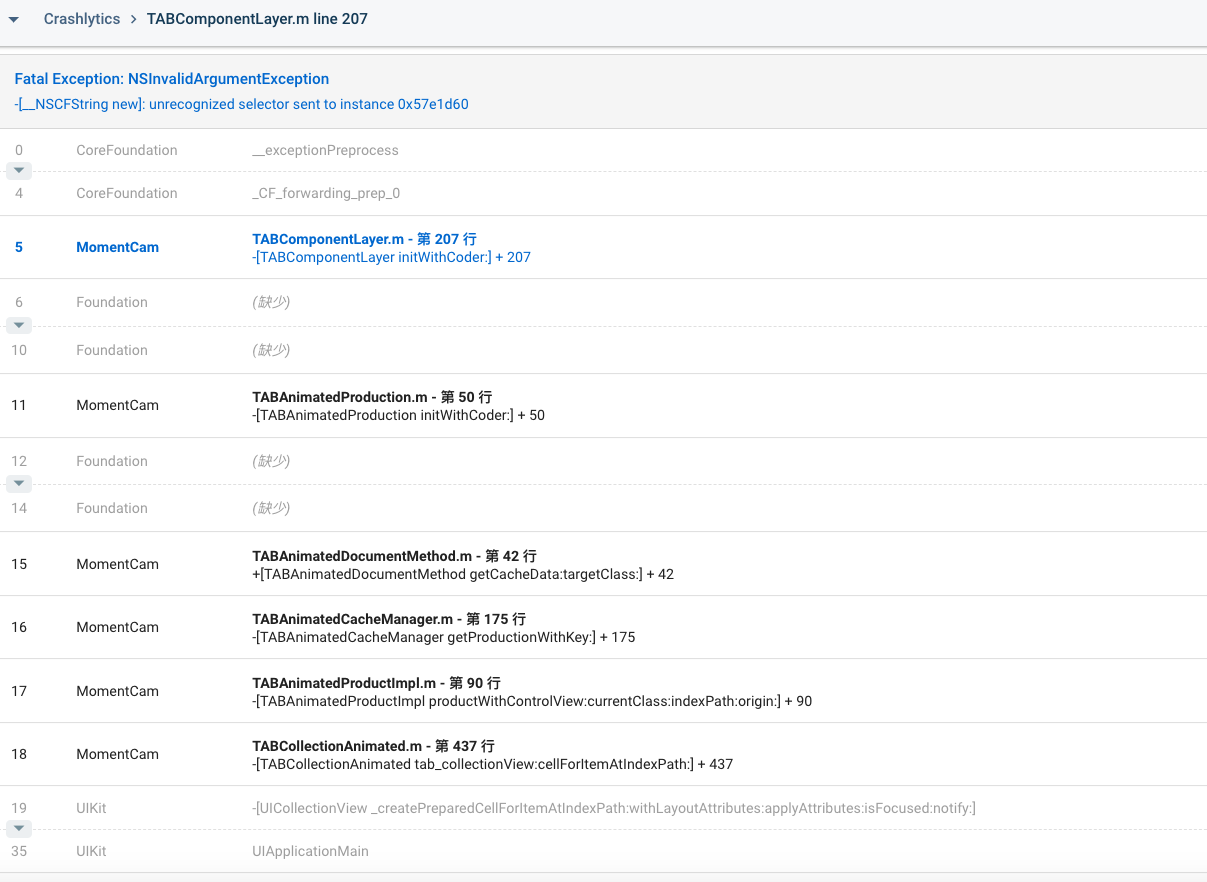Viewport: 1207px width, 882px height.
Task: Select Foundation label in frame 14
Action: 112,508
